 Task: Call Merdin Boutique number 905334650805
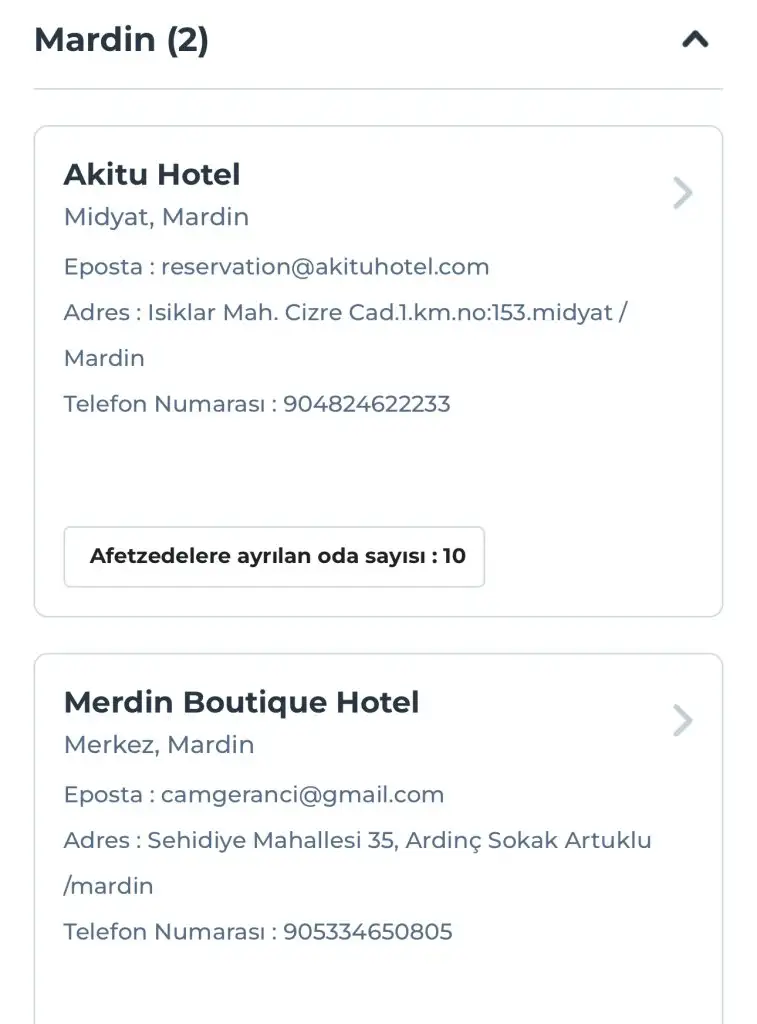click(x=367, y=932)
